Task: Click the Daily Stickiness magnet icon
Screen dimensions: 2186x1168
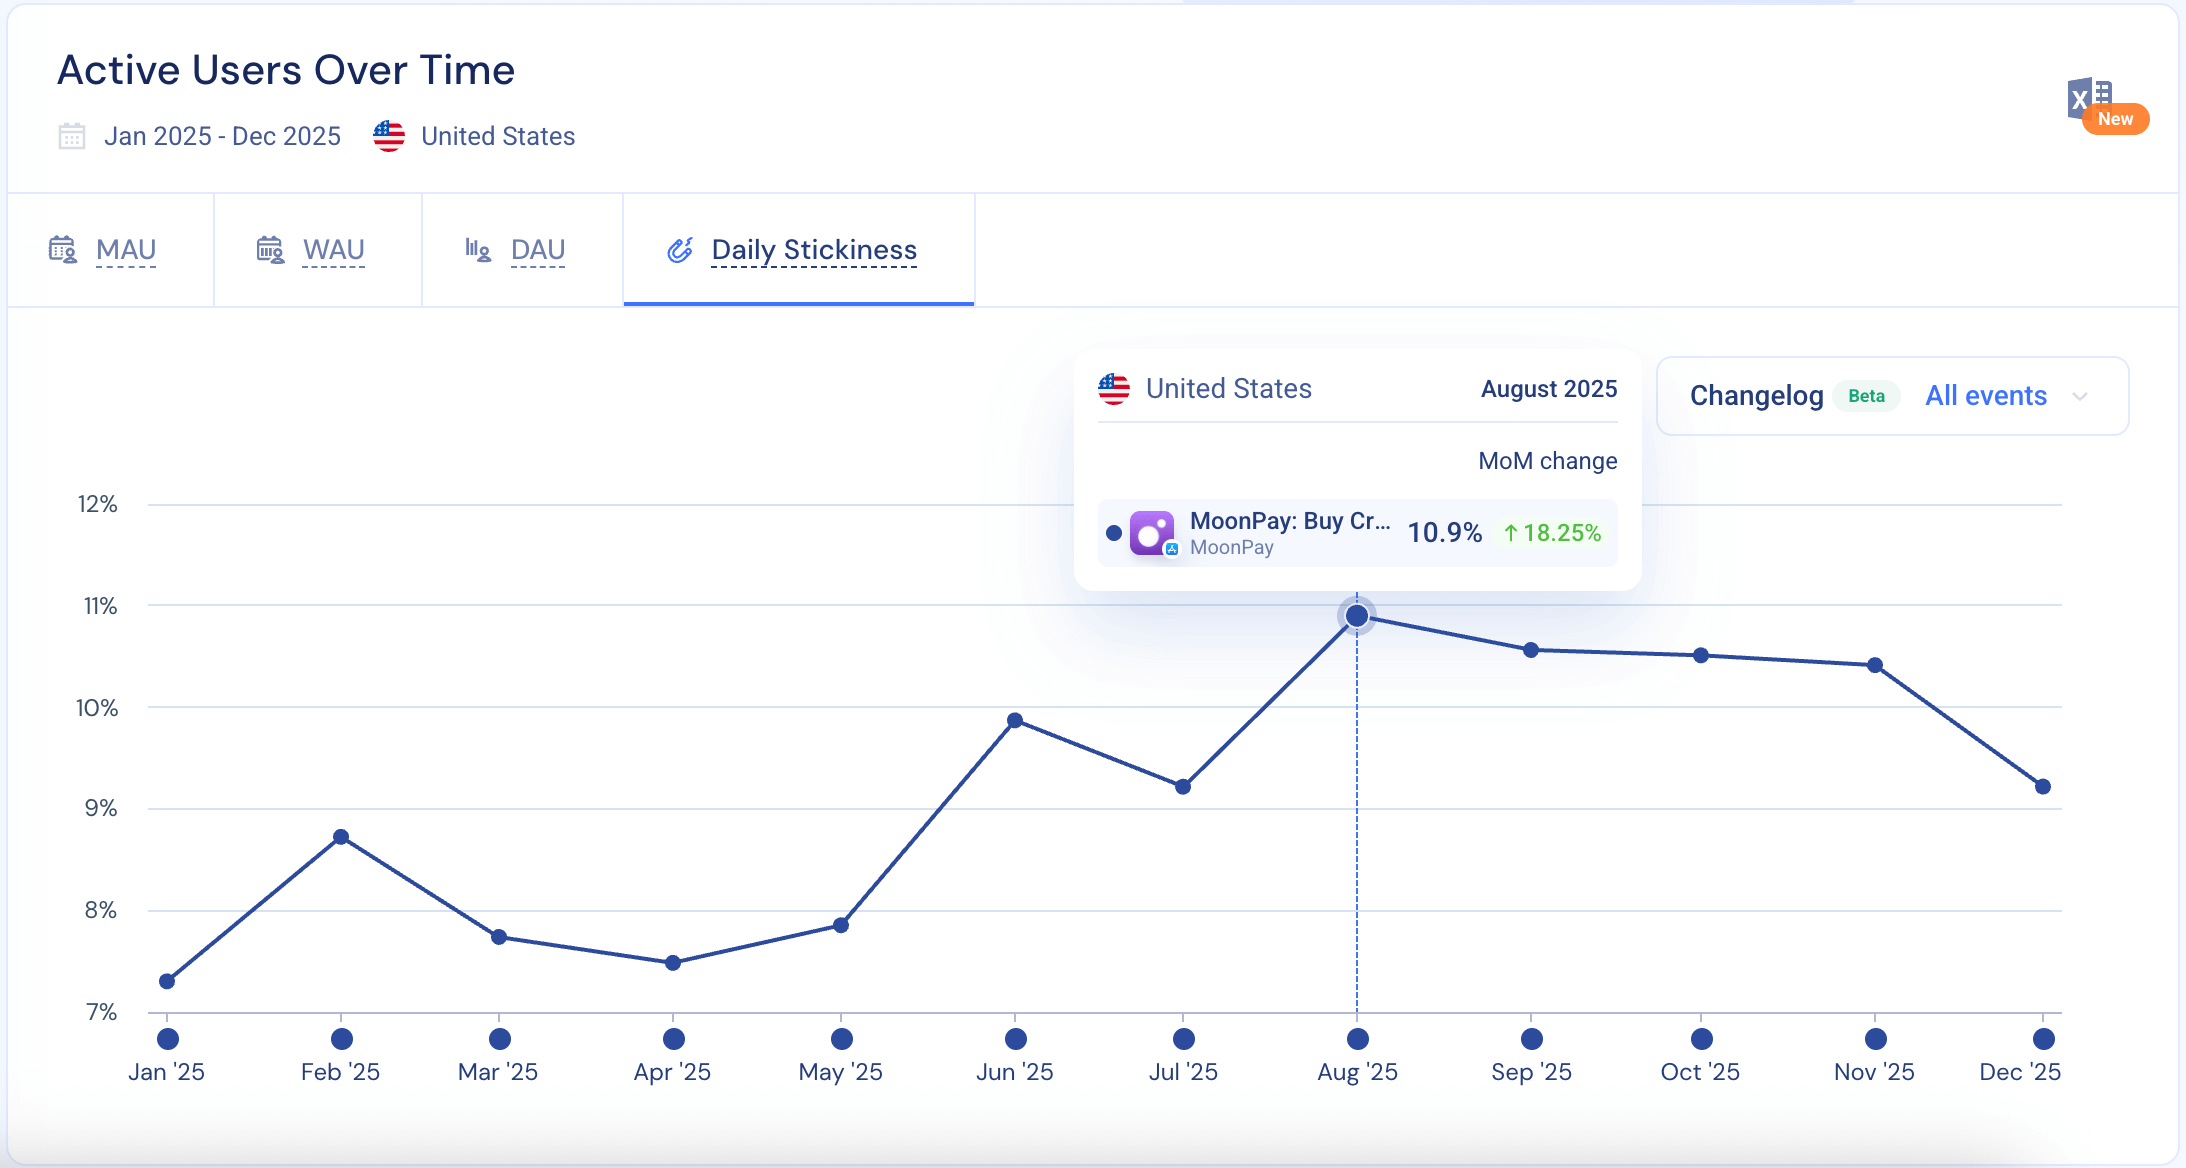Action: 680,250
